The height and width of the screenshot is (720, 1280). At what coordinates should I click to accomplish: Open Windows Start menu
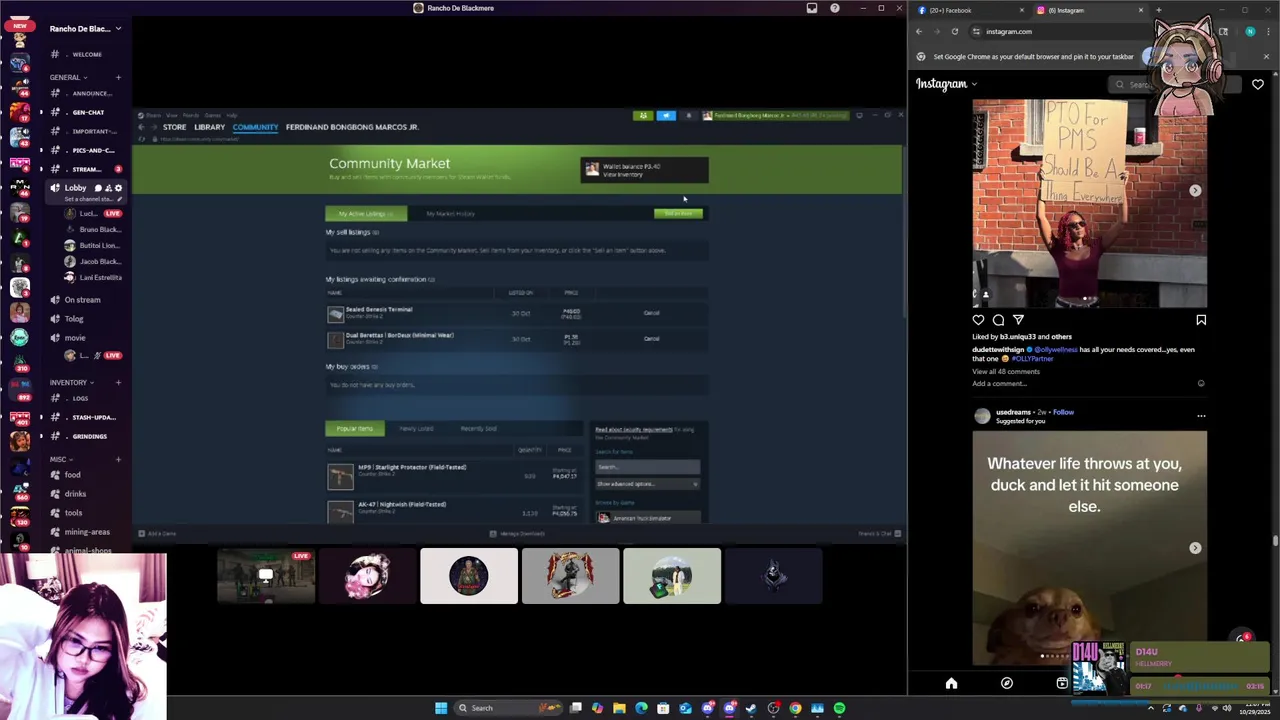[441, 708]
